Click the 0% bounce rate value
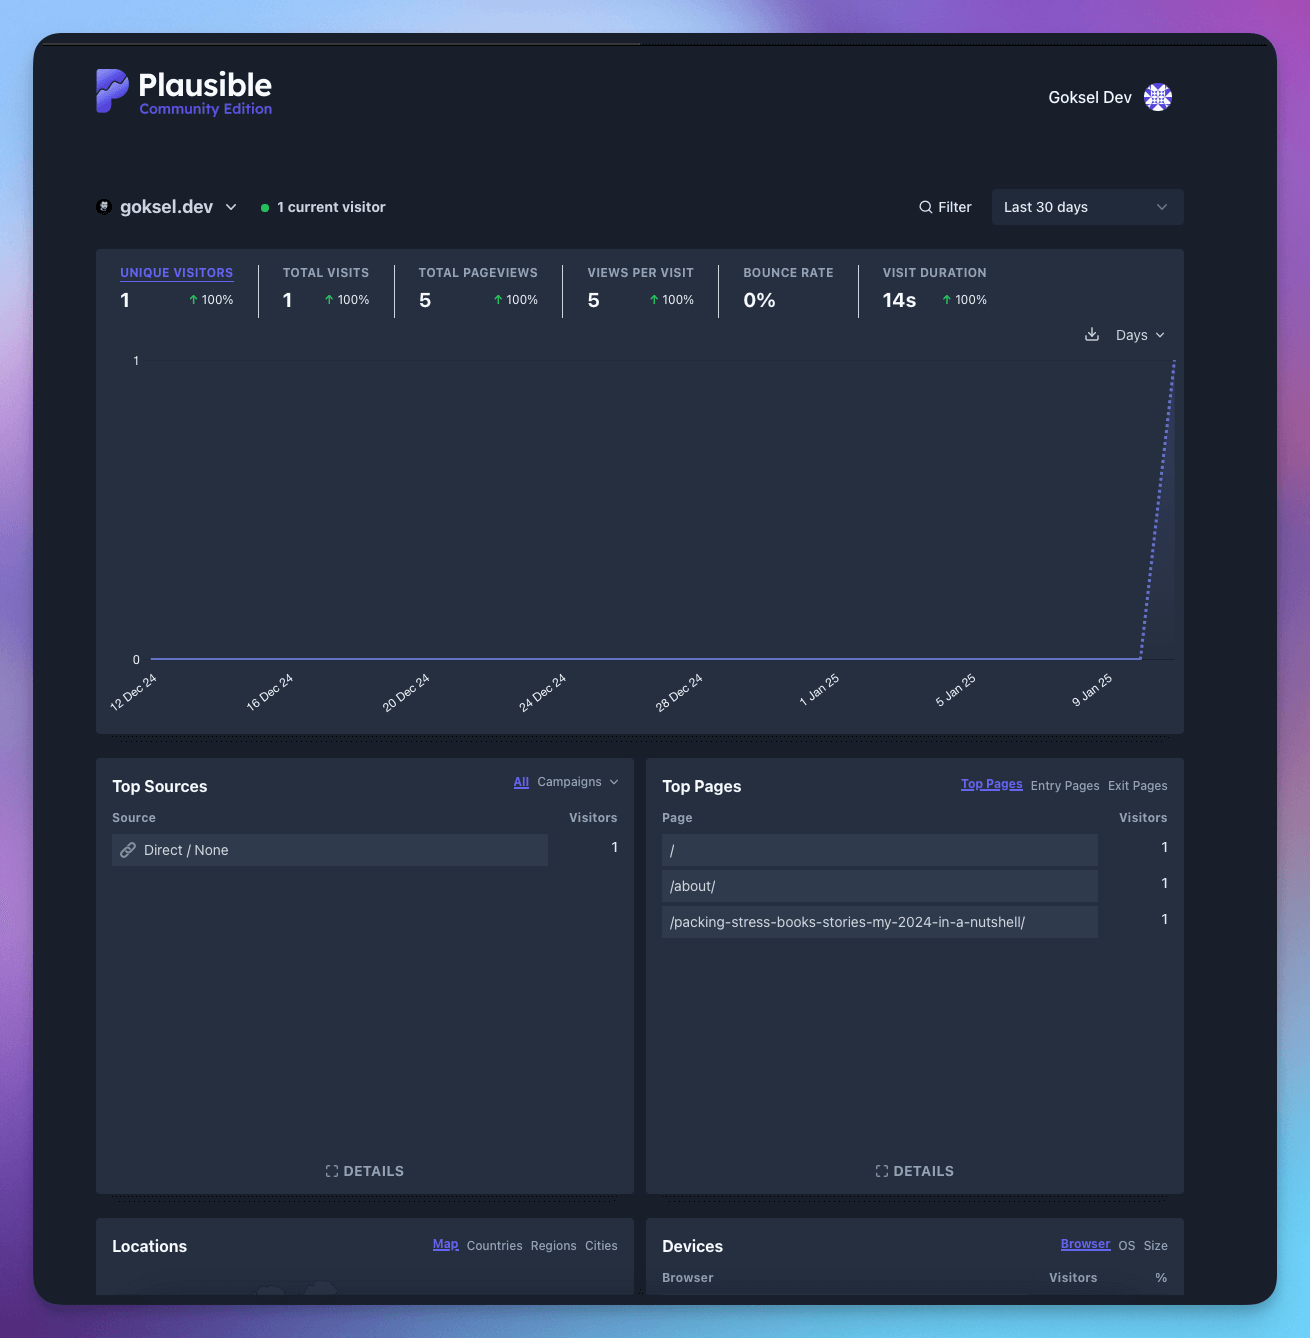 coord(759,300)
